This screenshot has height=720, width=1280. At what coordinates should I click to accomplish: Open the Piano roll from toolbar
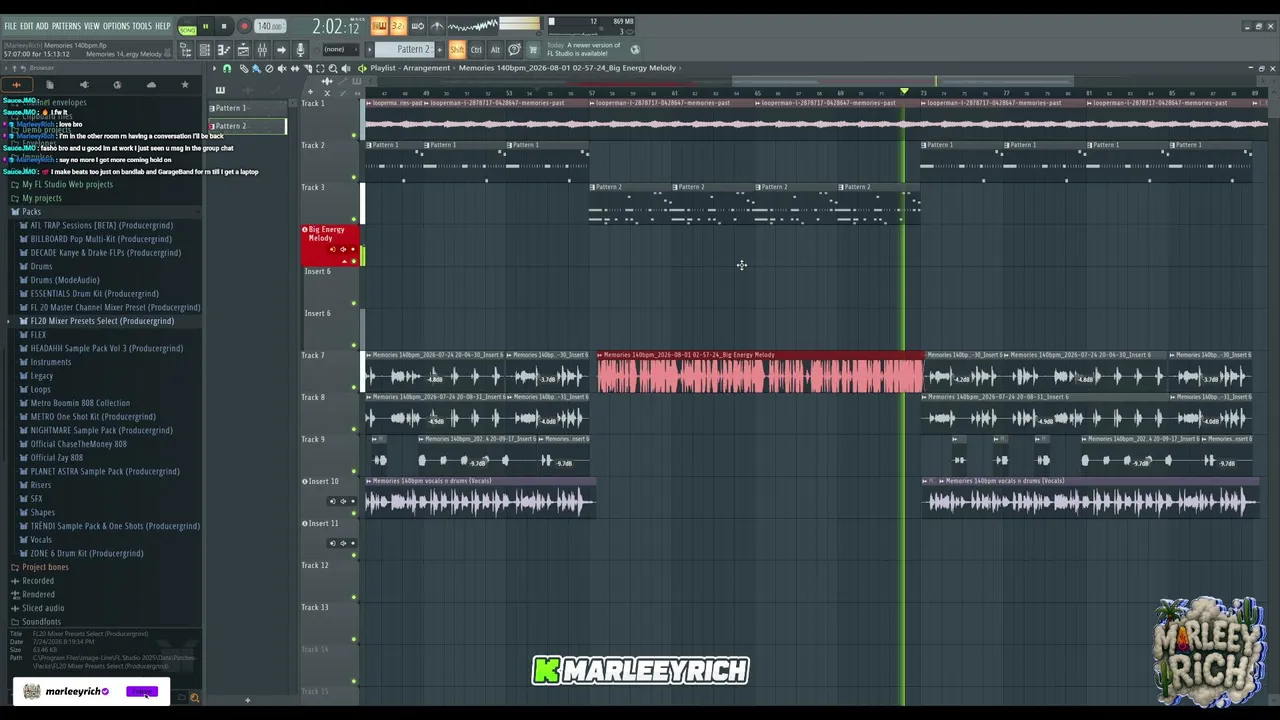[223, 50]
